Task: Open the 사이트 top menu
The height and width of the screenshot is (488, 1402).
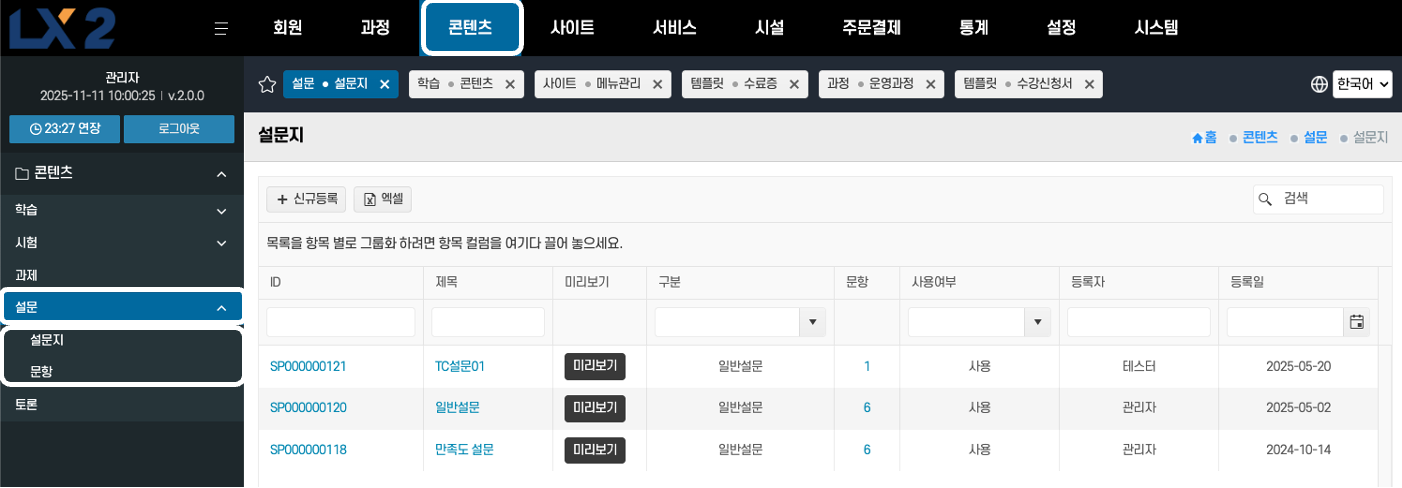Action: [572, 28]
